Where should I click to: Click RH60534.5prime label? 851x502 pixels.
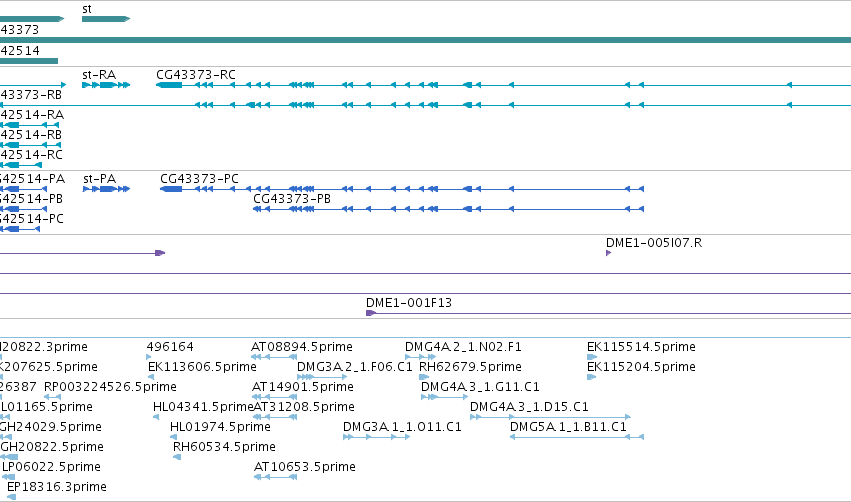(x=224, y=447)
